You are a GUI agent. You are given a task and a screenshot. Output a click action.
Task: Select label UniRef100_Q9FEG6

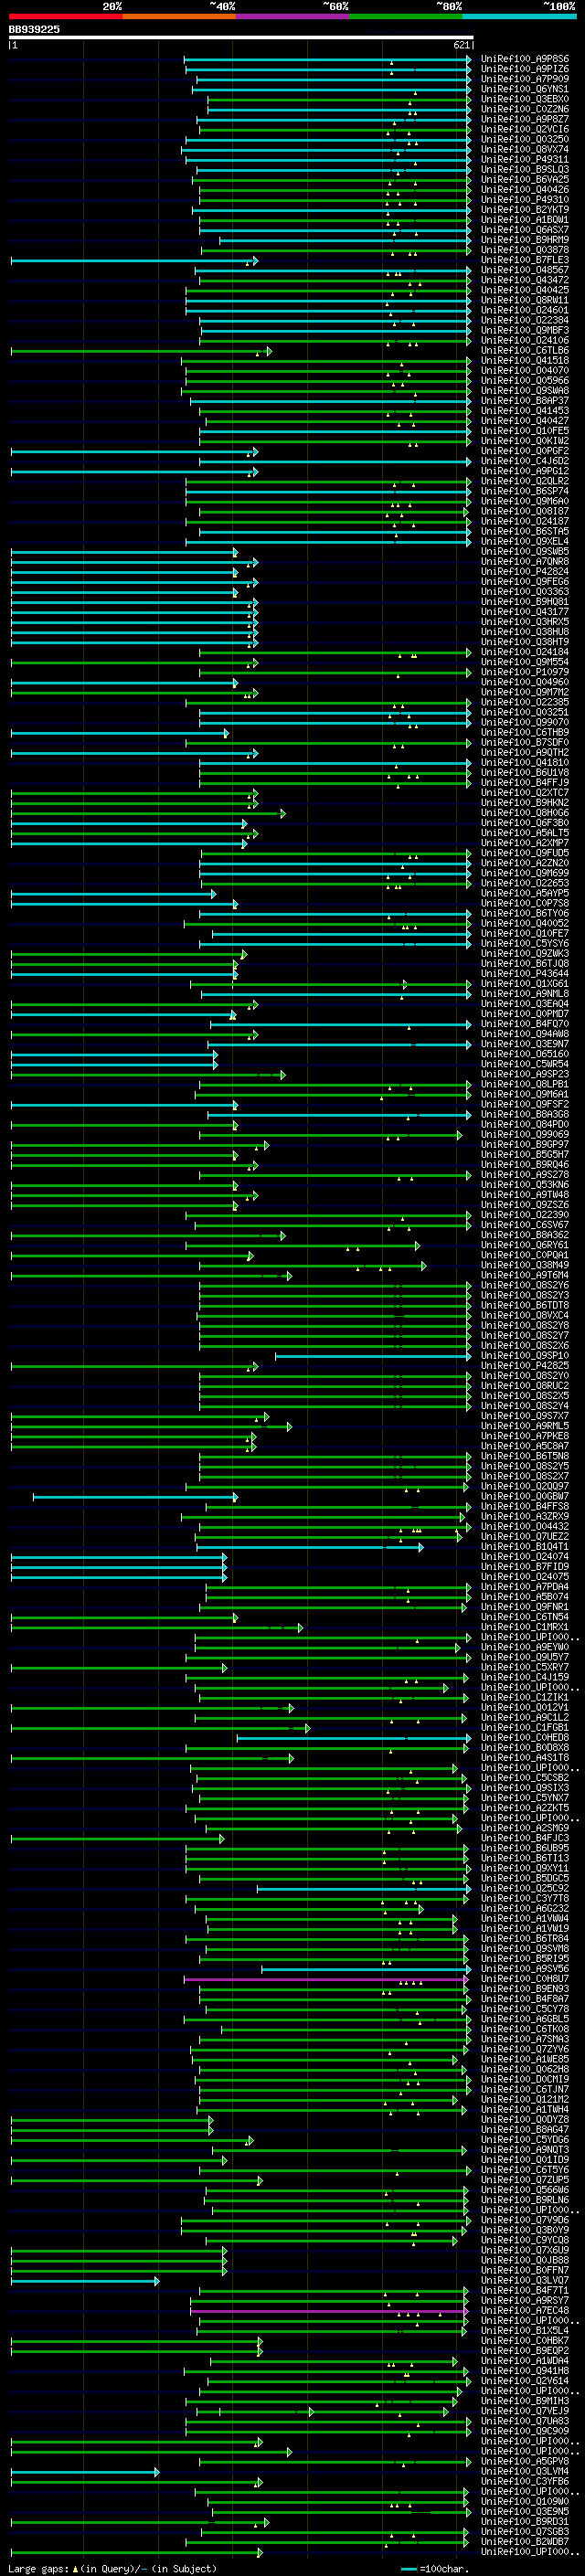coord(525,582)
